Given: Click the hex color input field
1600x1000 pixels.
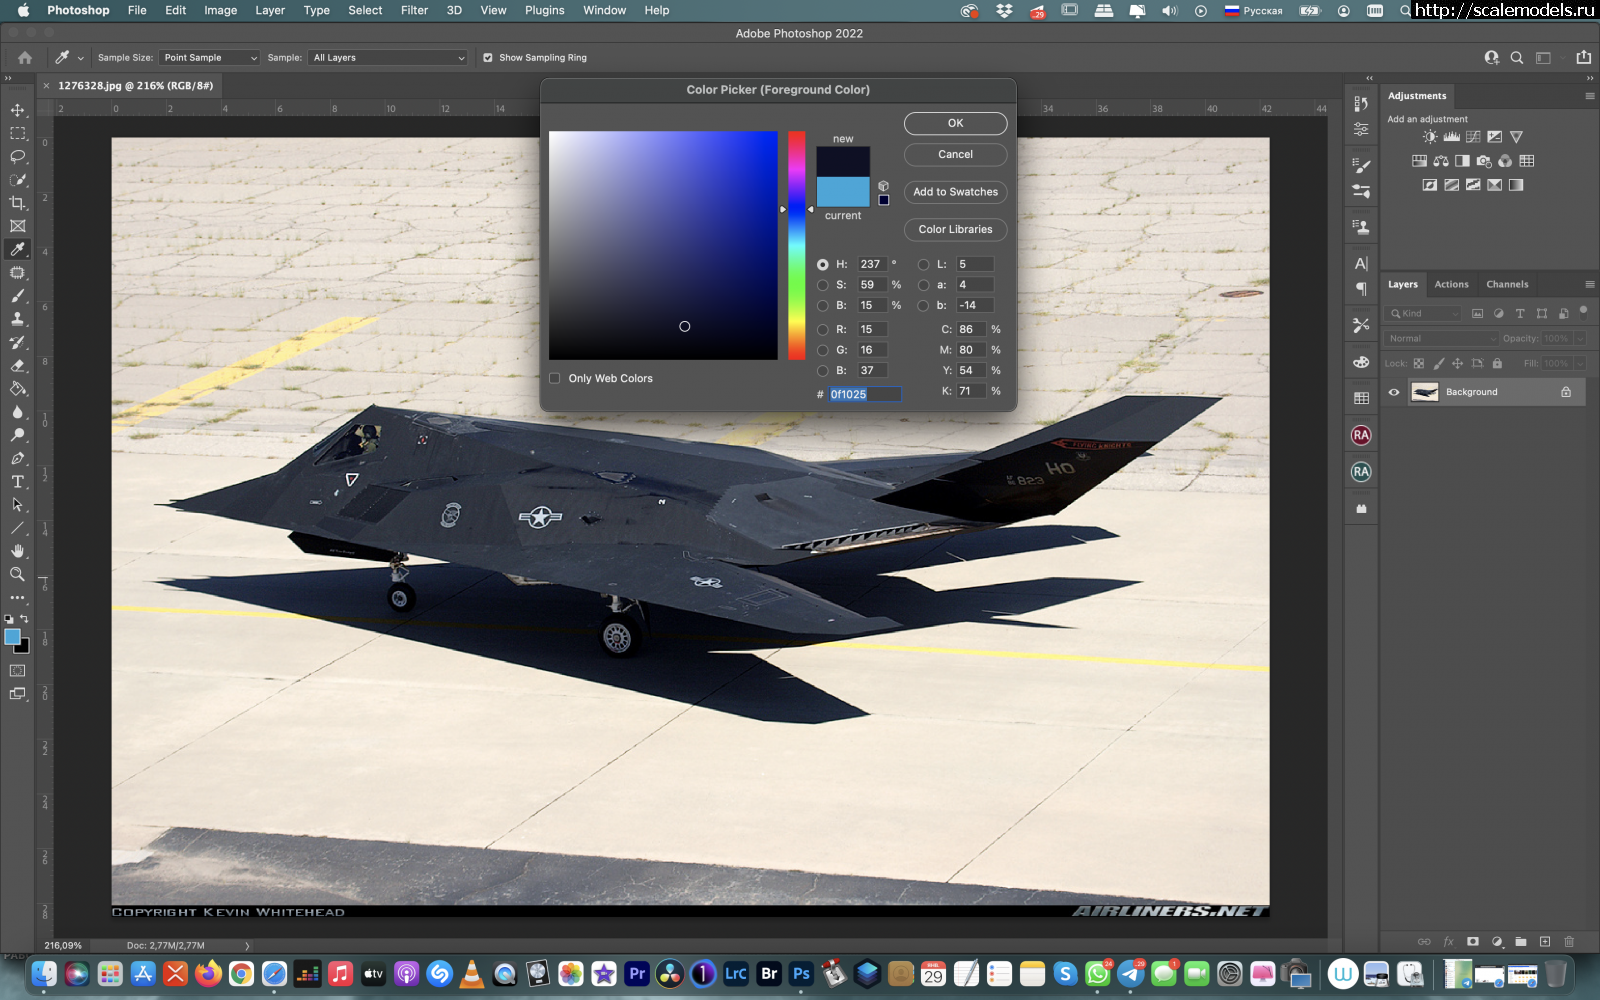Looking at the screenshot, I should (864, 394).
